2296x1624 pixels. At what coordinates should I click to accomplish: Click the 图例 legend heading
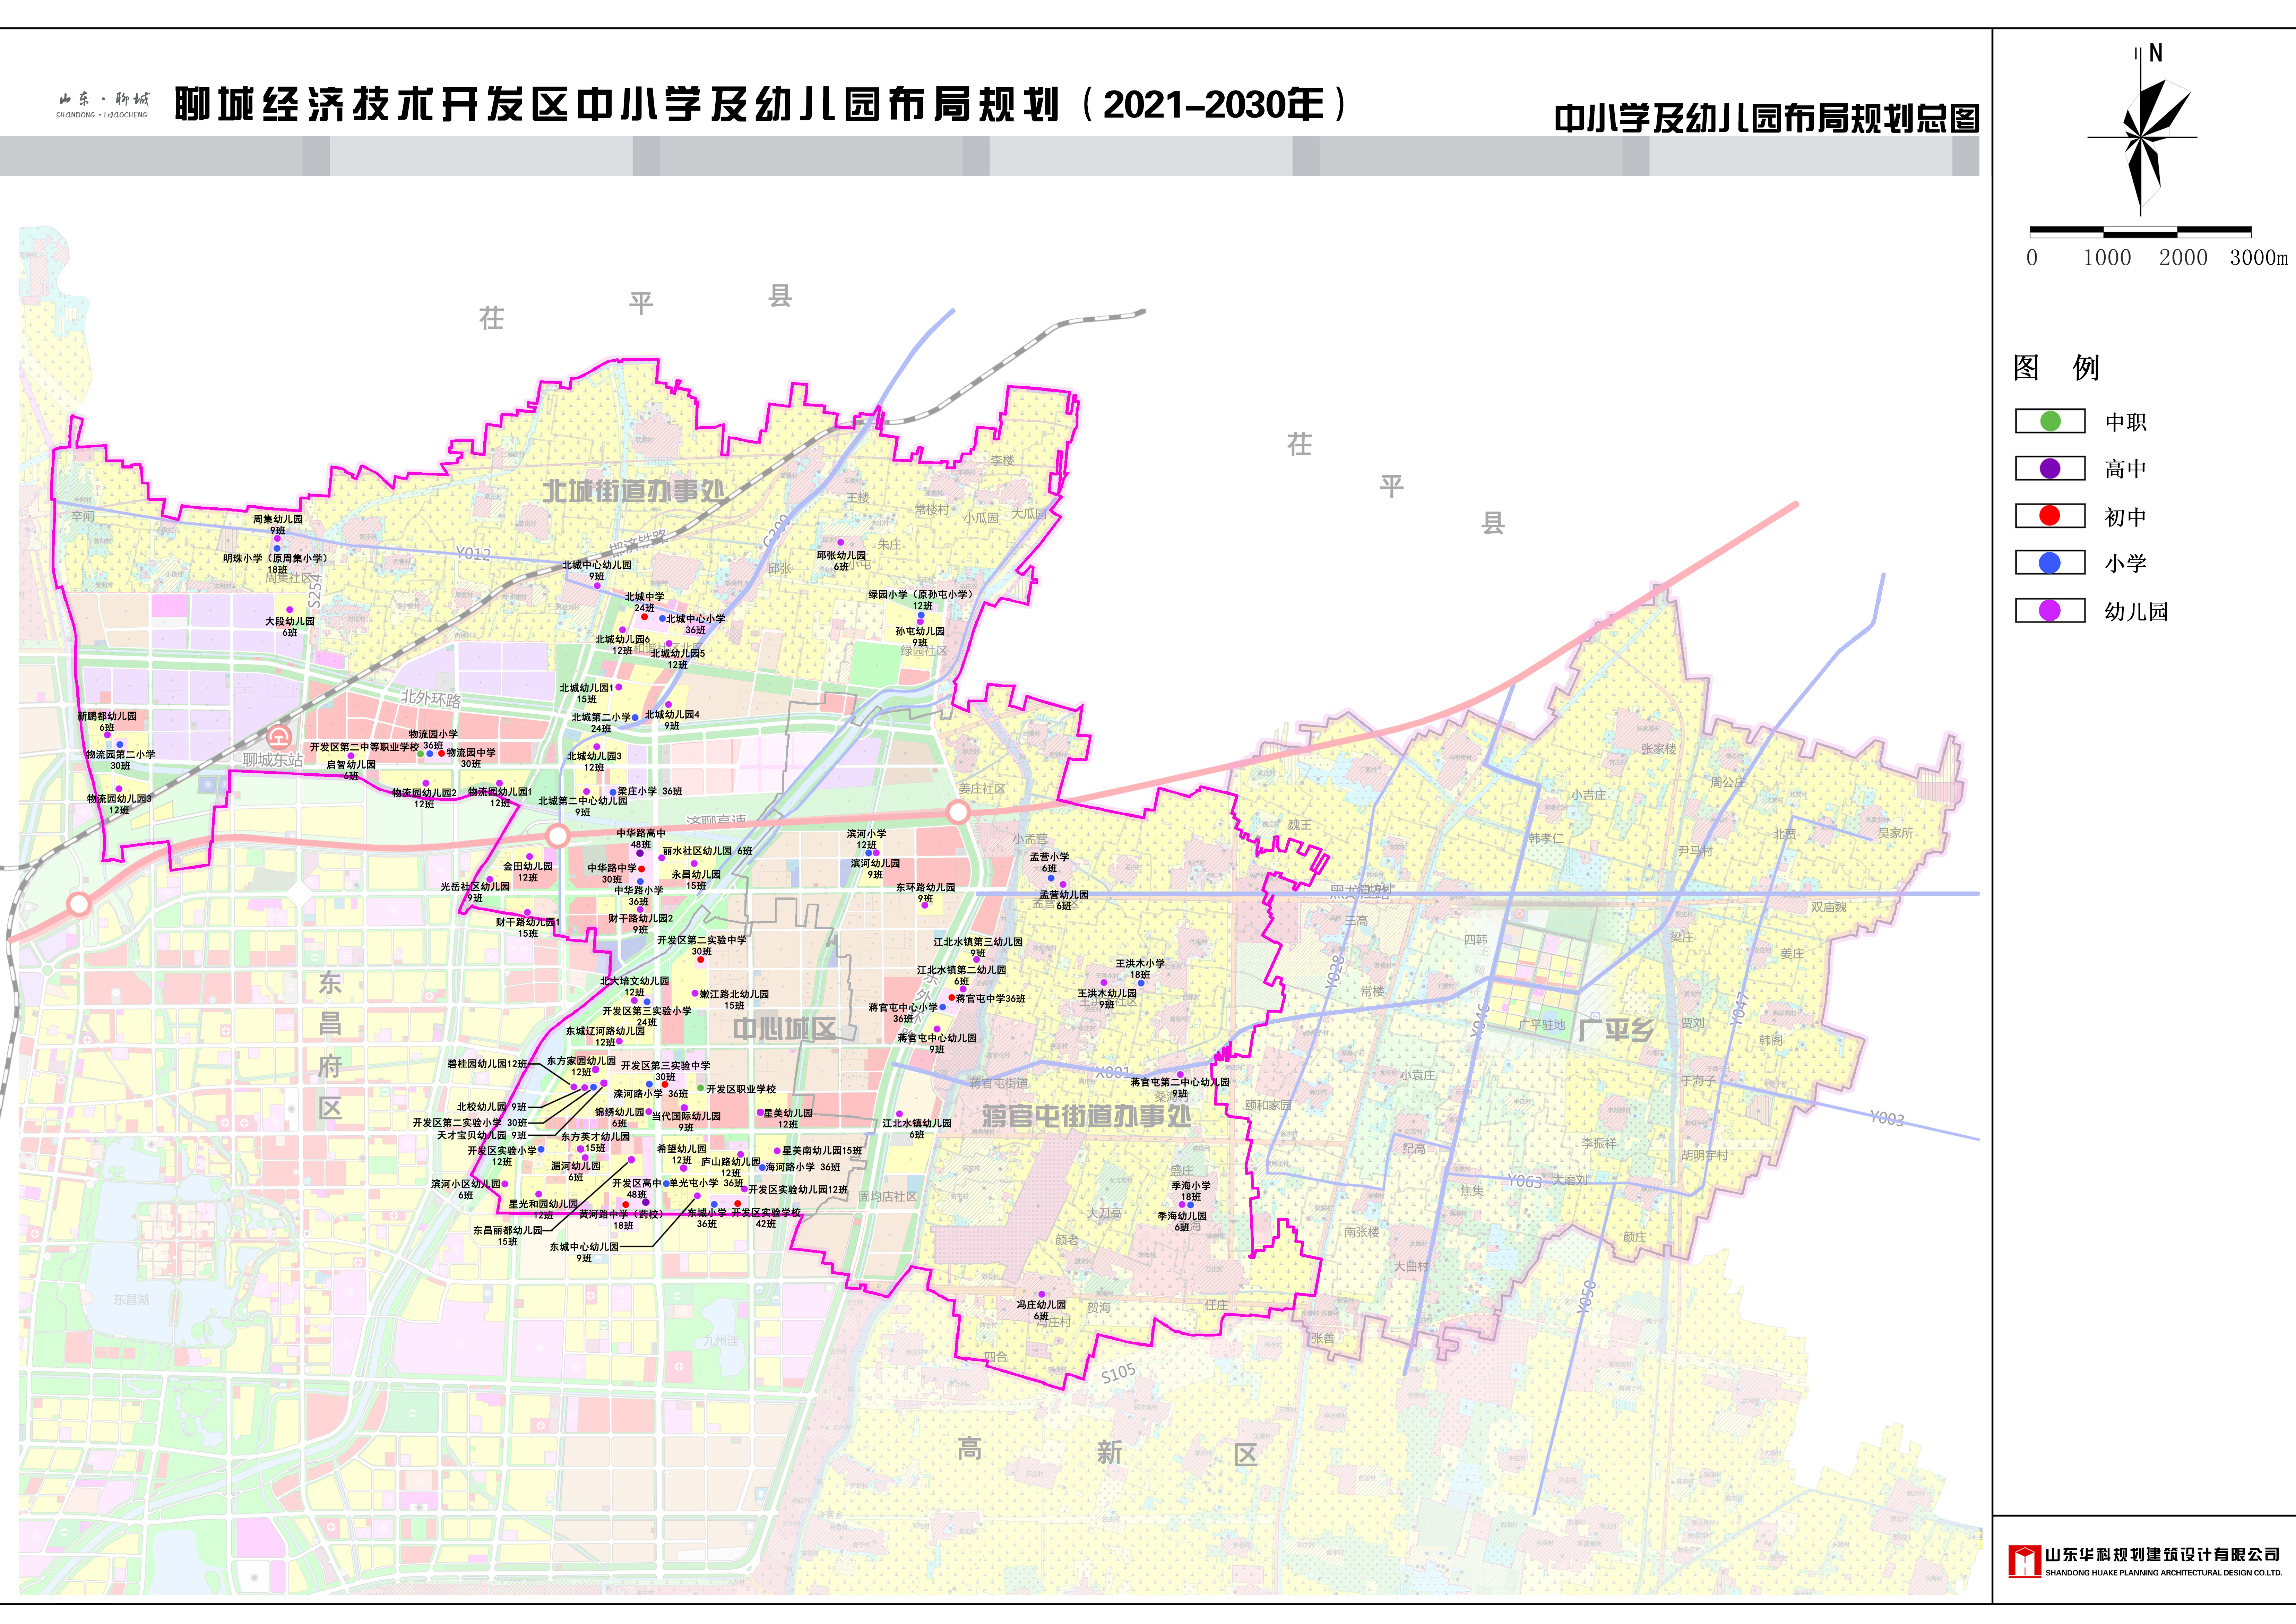click(x=2056, y=368)
